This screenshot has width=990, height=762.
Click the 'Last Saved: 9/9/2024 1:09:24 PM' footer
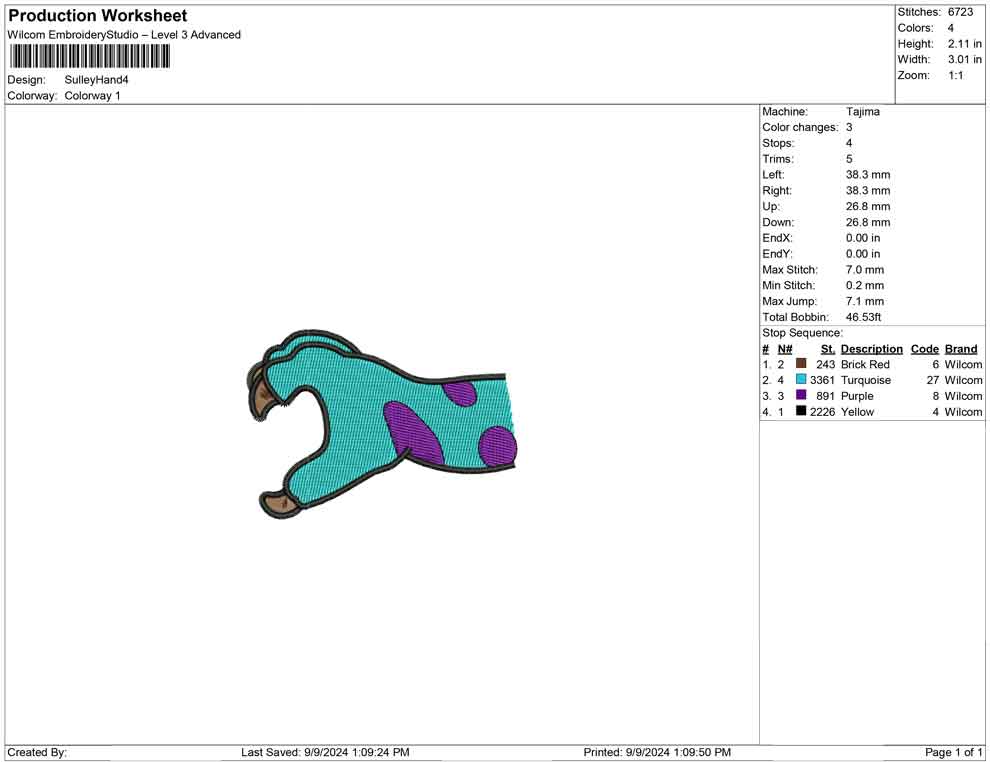point(325,752)
